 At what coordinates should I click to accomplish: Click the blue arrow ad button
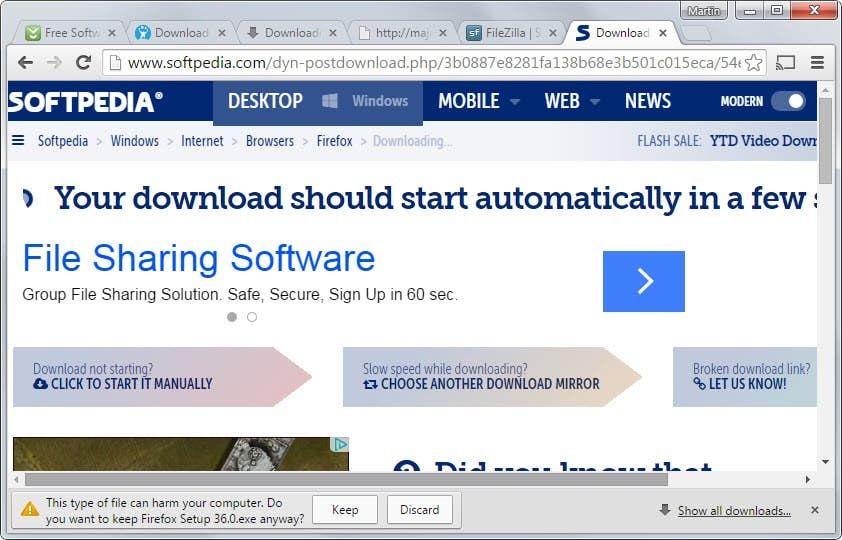(x=644, y=281)
